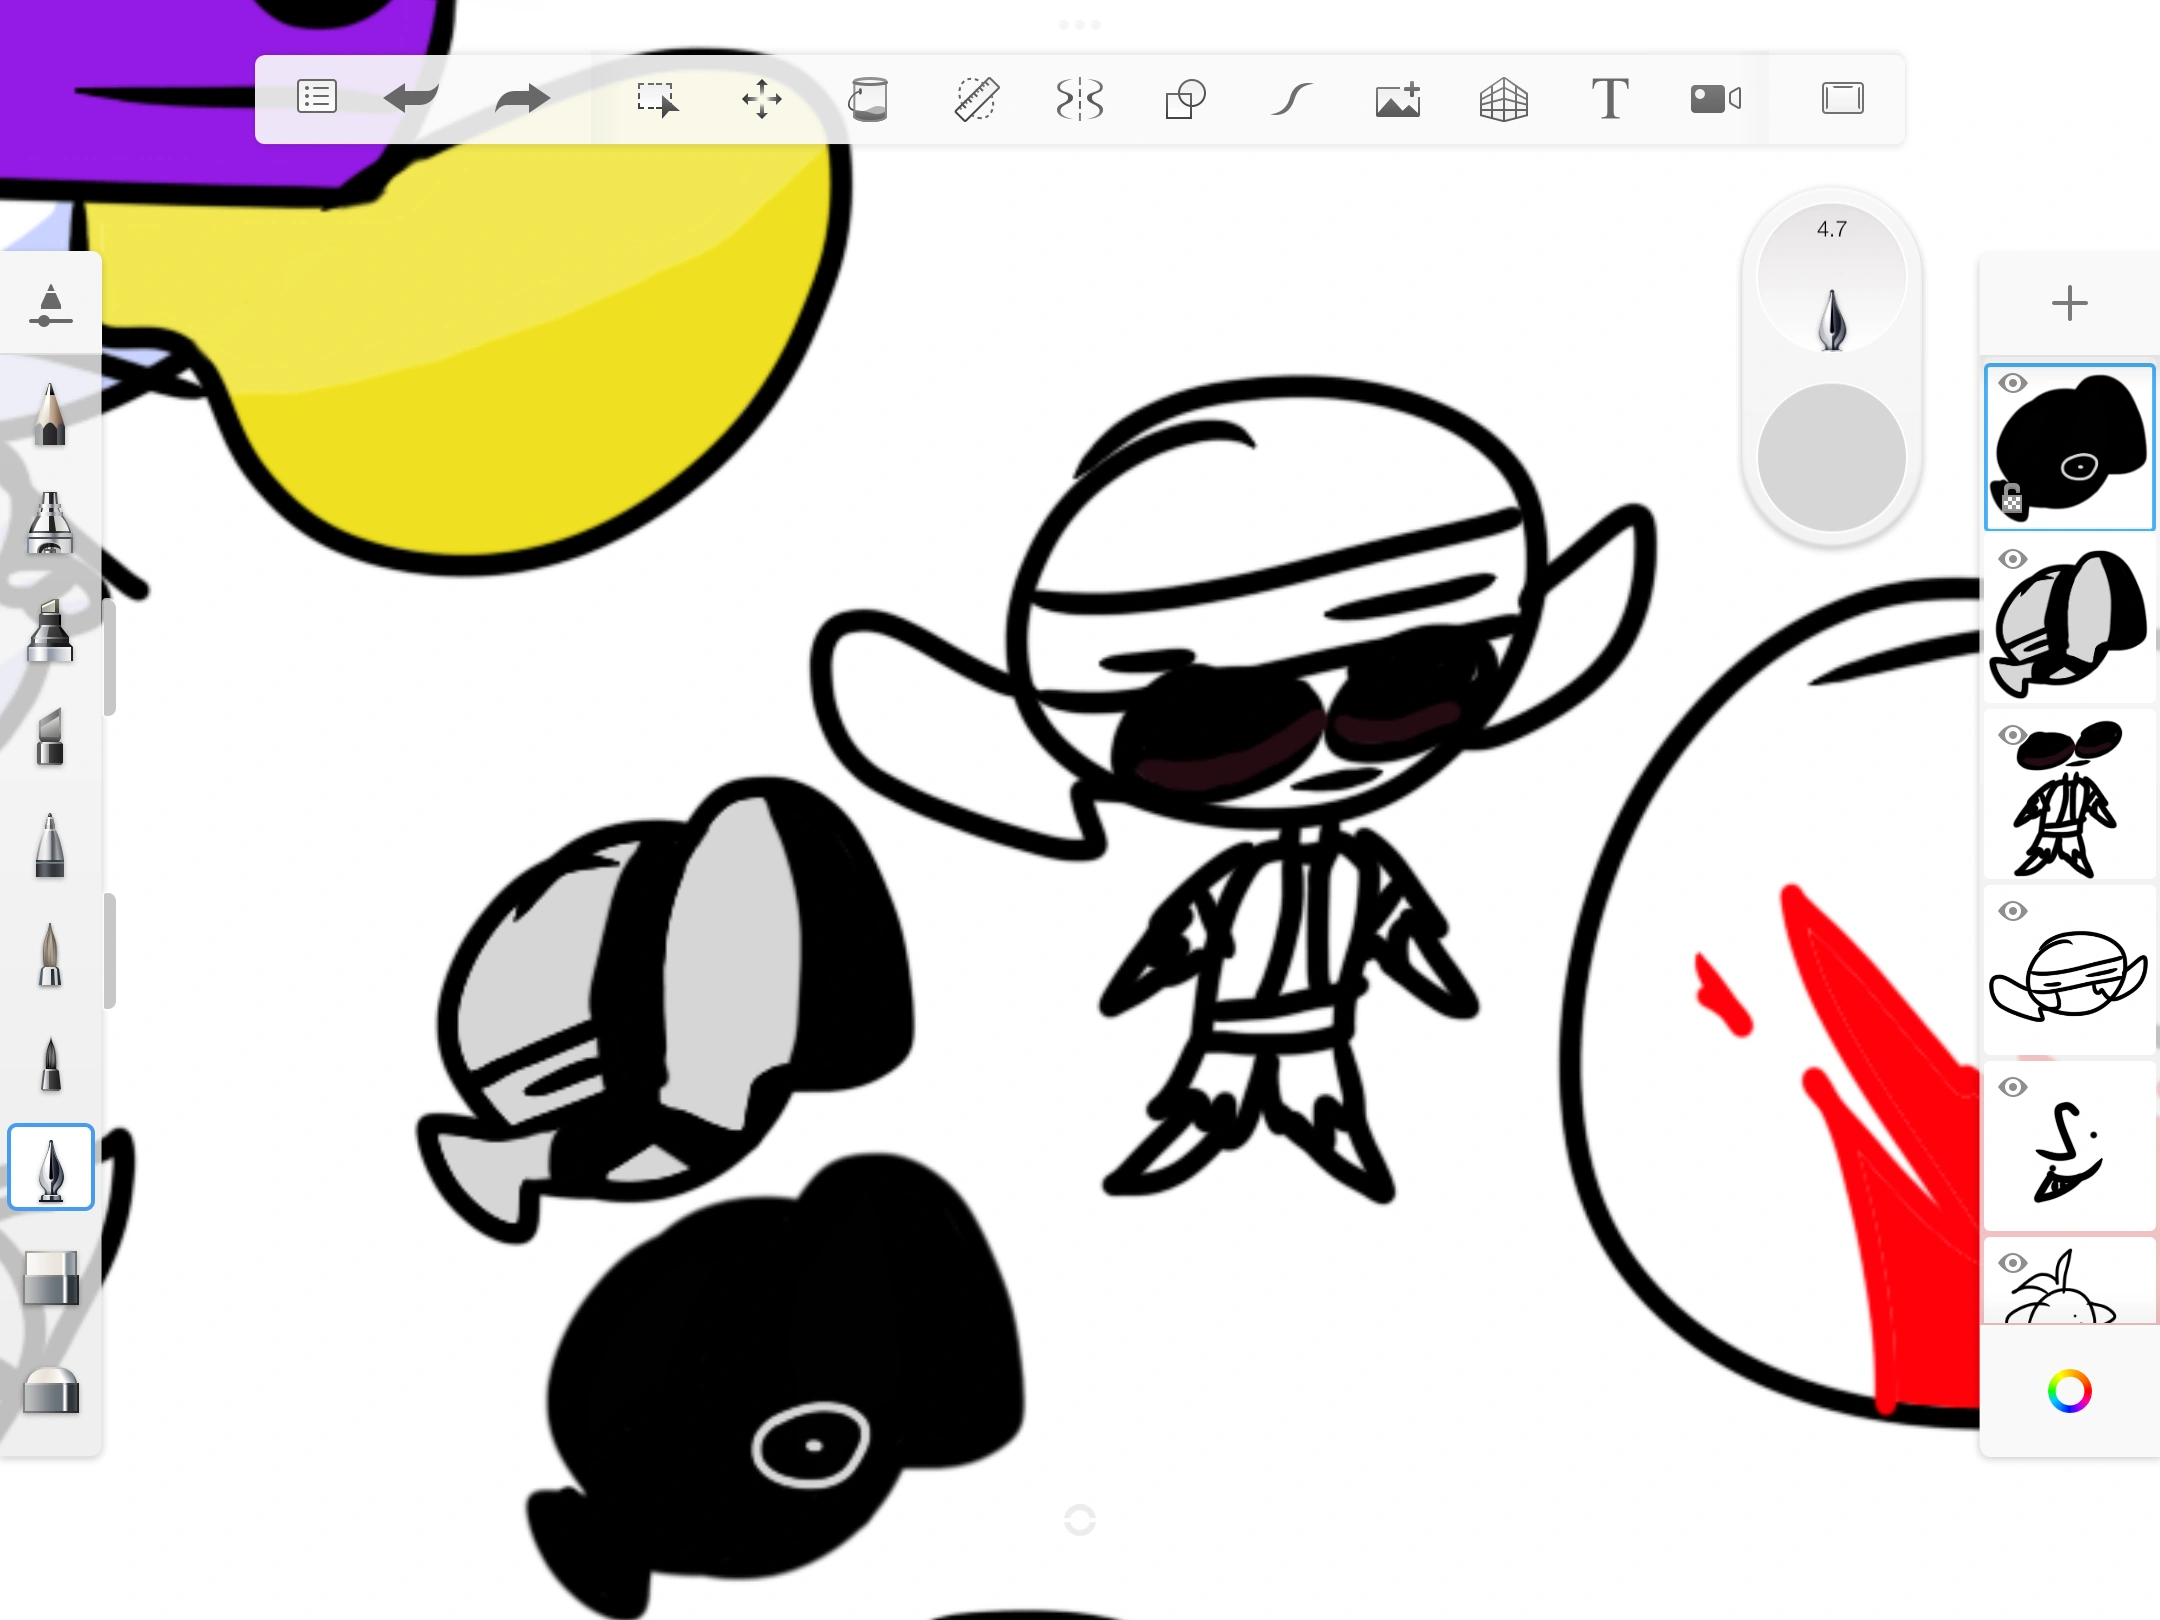This screenshot has width=2160, height=1620.
Task: Select the Text tool
Action: point(1610,99)
